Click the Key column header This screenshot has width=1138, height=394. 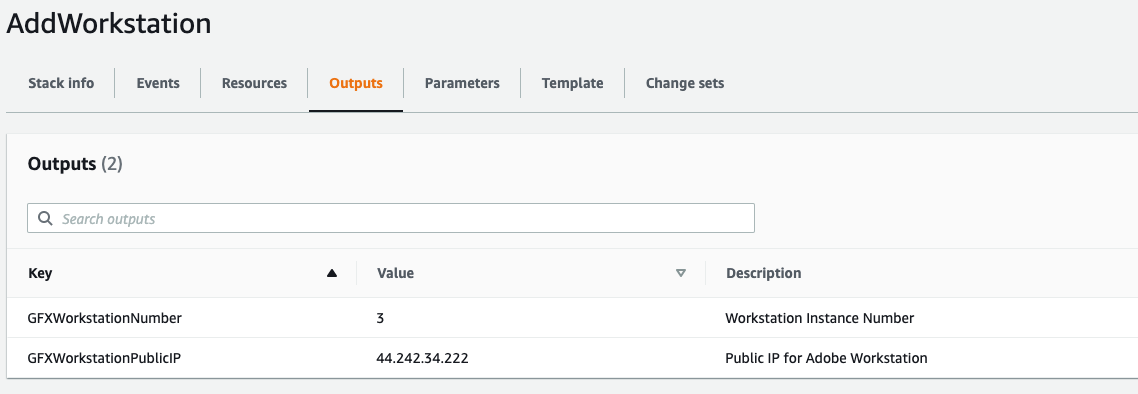click(x=40, y=274)
